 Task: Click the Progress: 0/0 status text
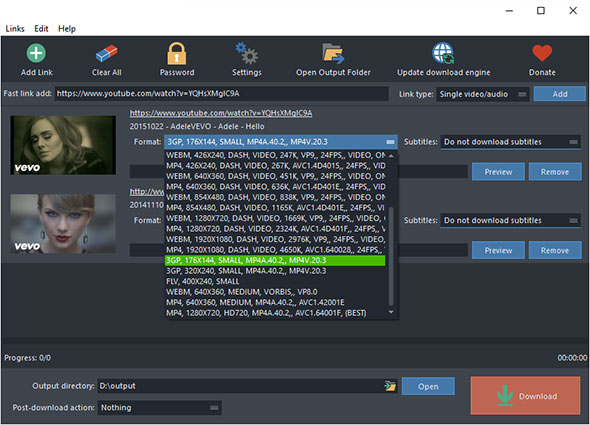click(x=27, y=358)
